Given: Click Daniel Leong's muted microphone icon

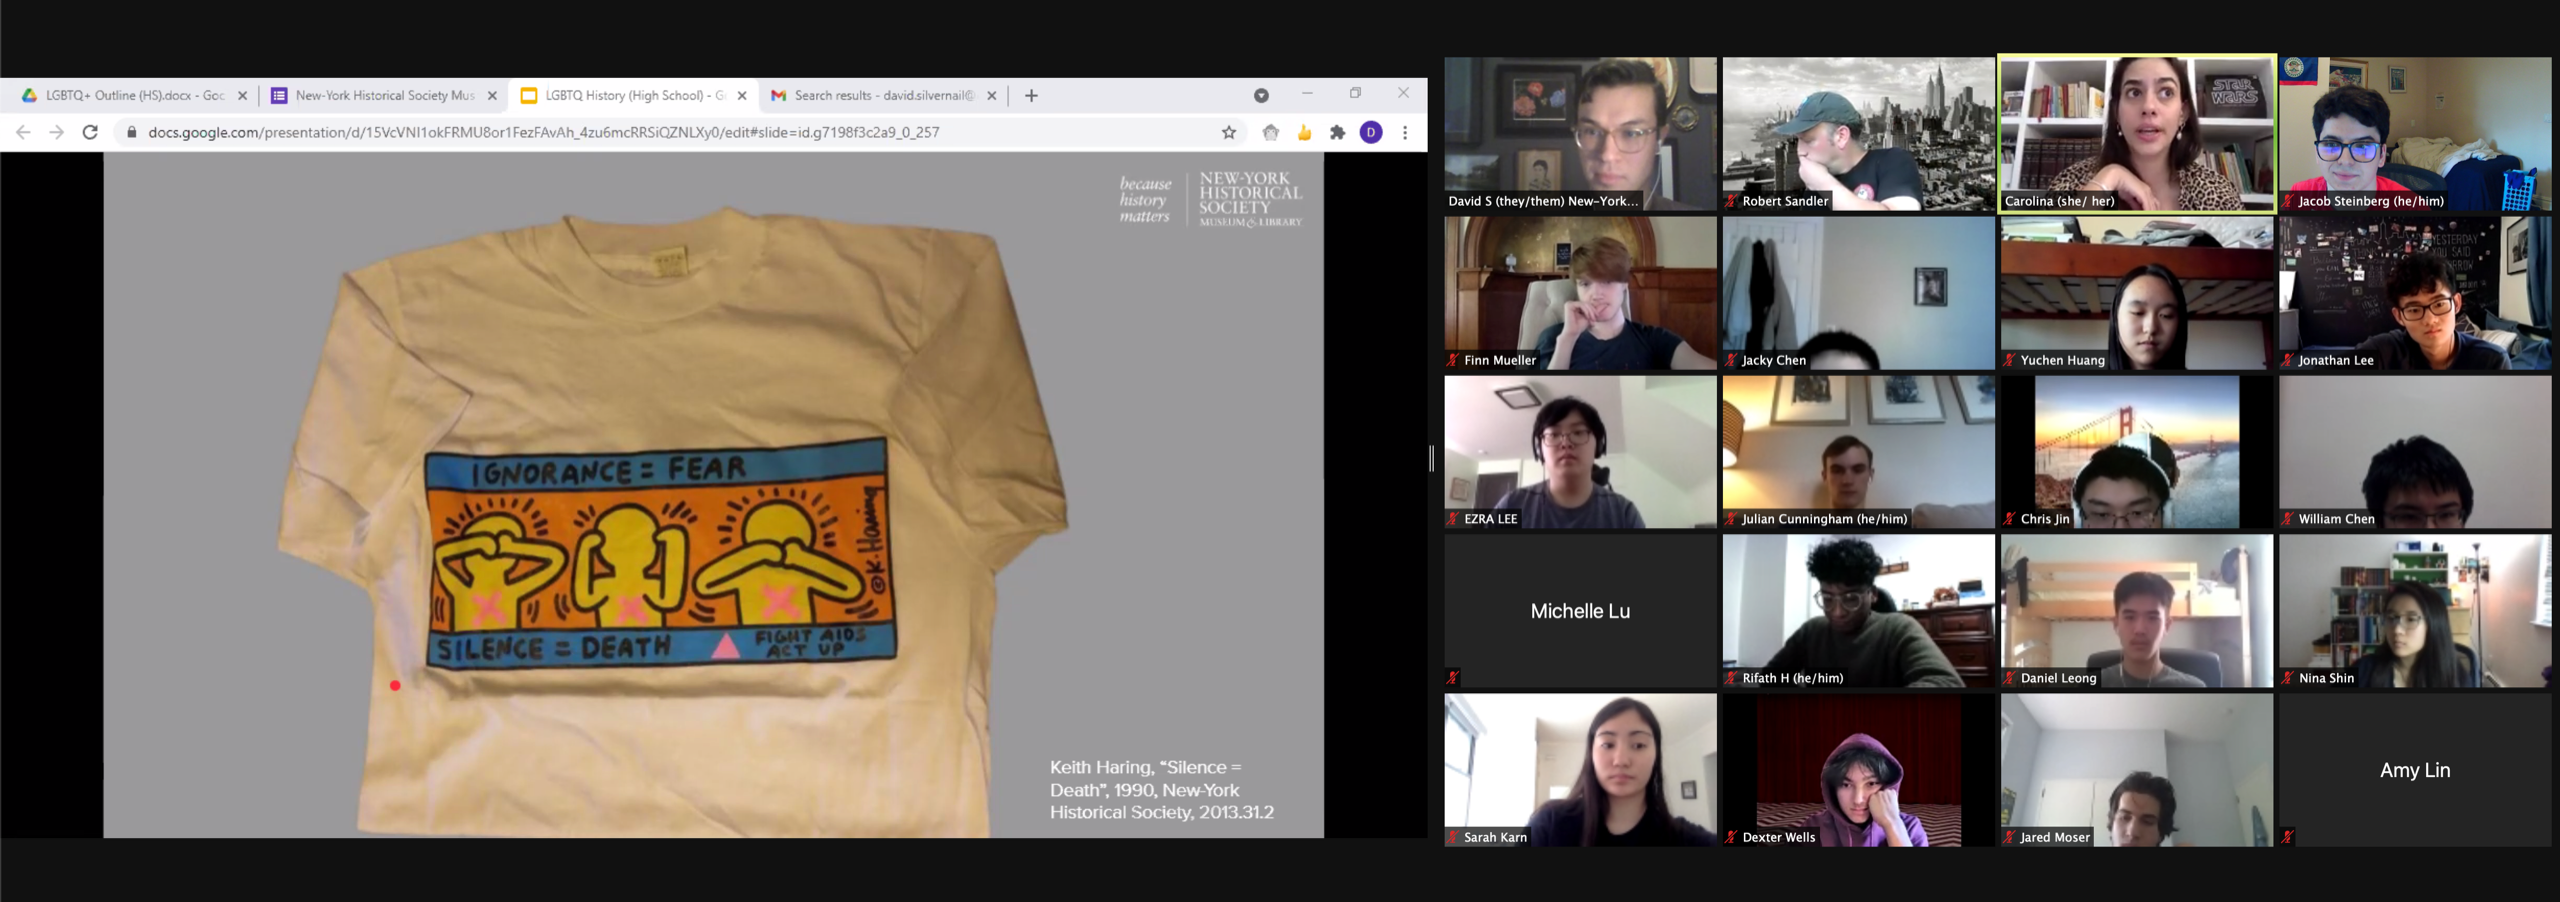Looking at the screenshot, I should (2009, 678).
